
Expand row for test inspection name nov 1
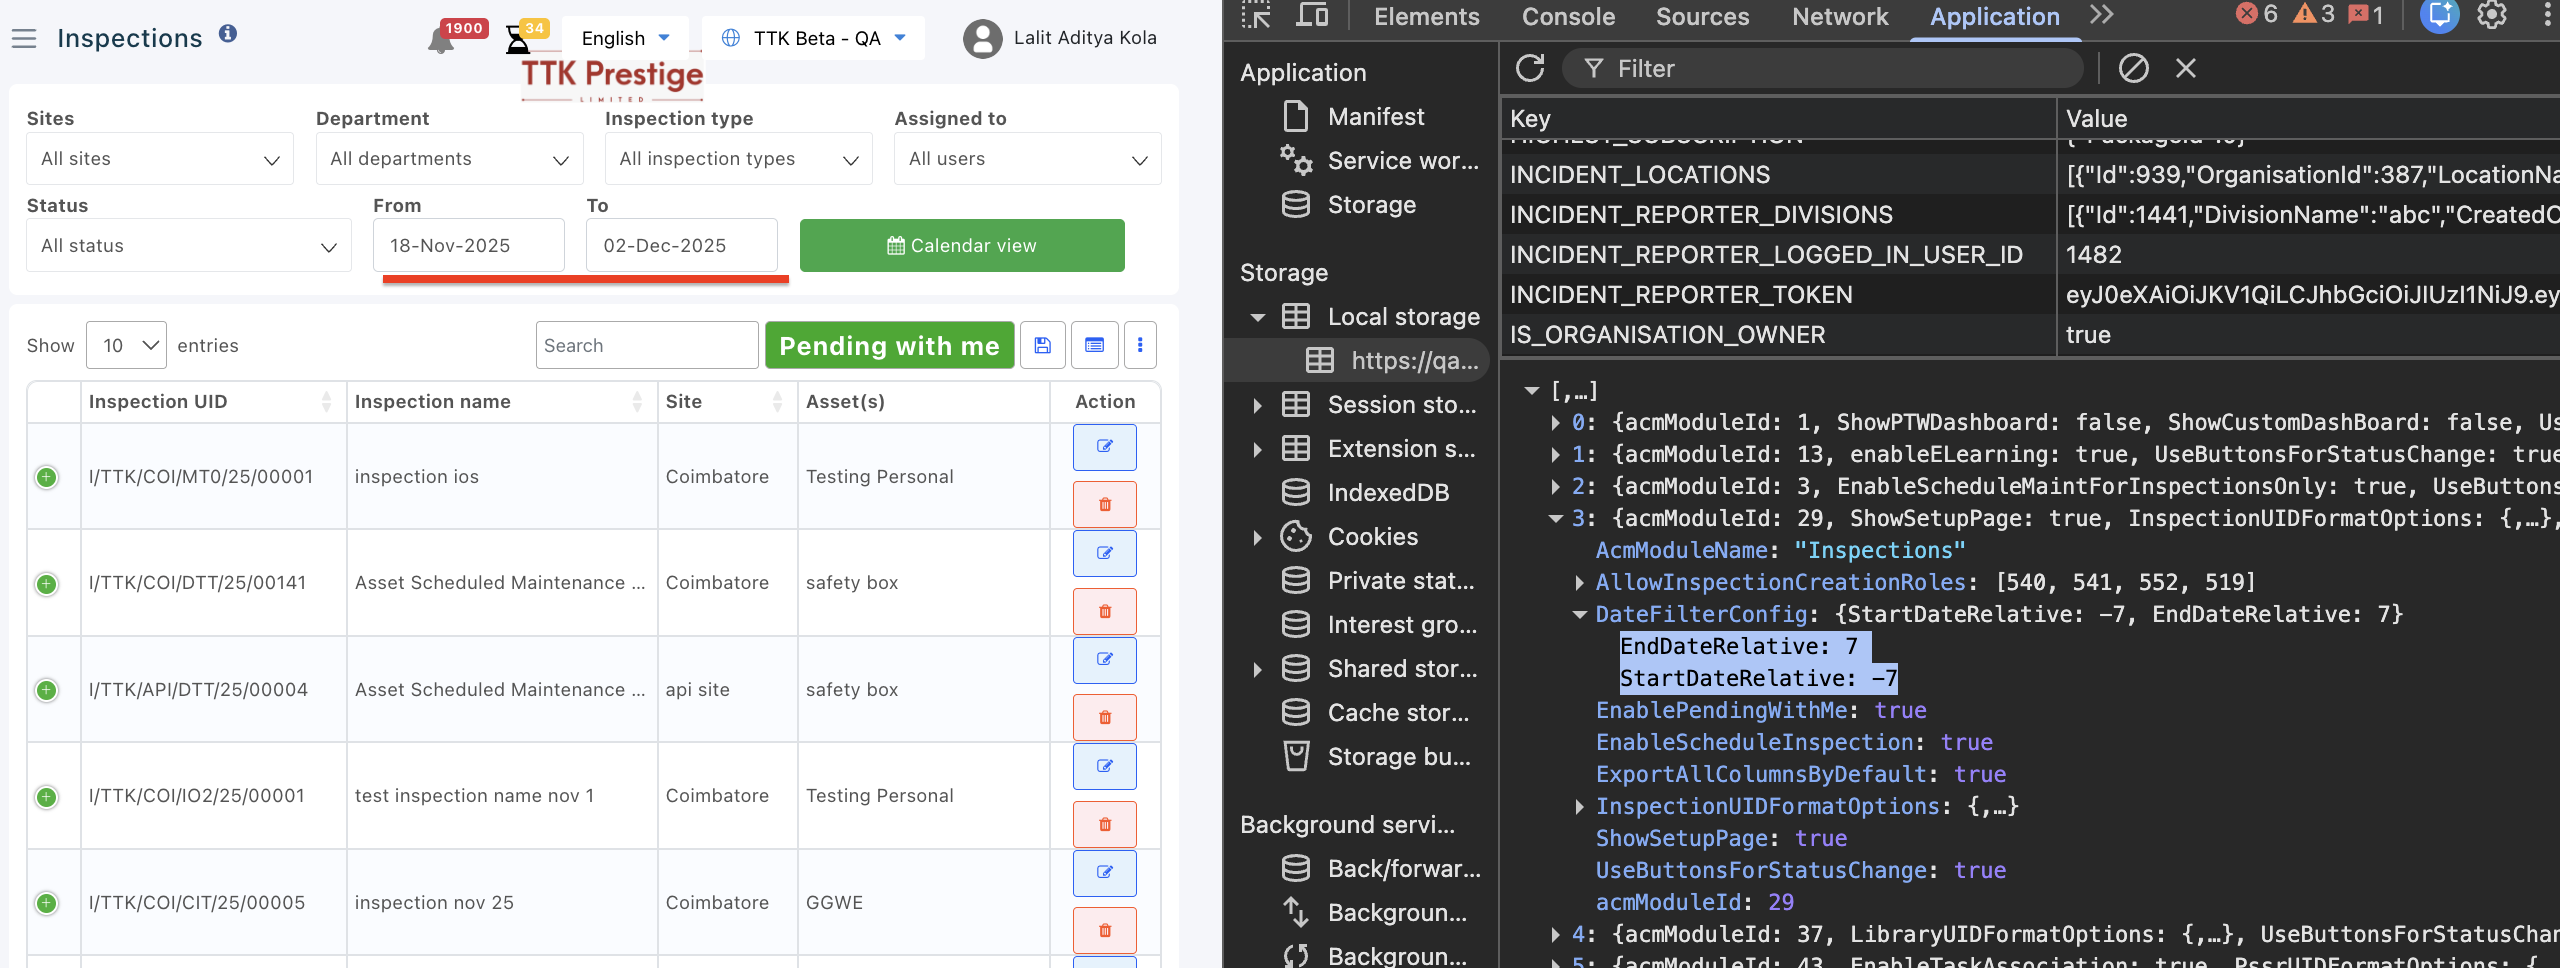click(x=46, y=797)
